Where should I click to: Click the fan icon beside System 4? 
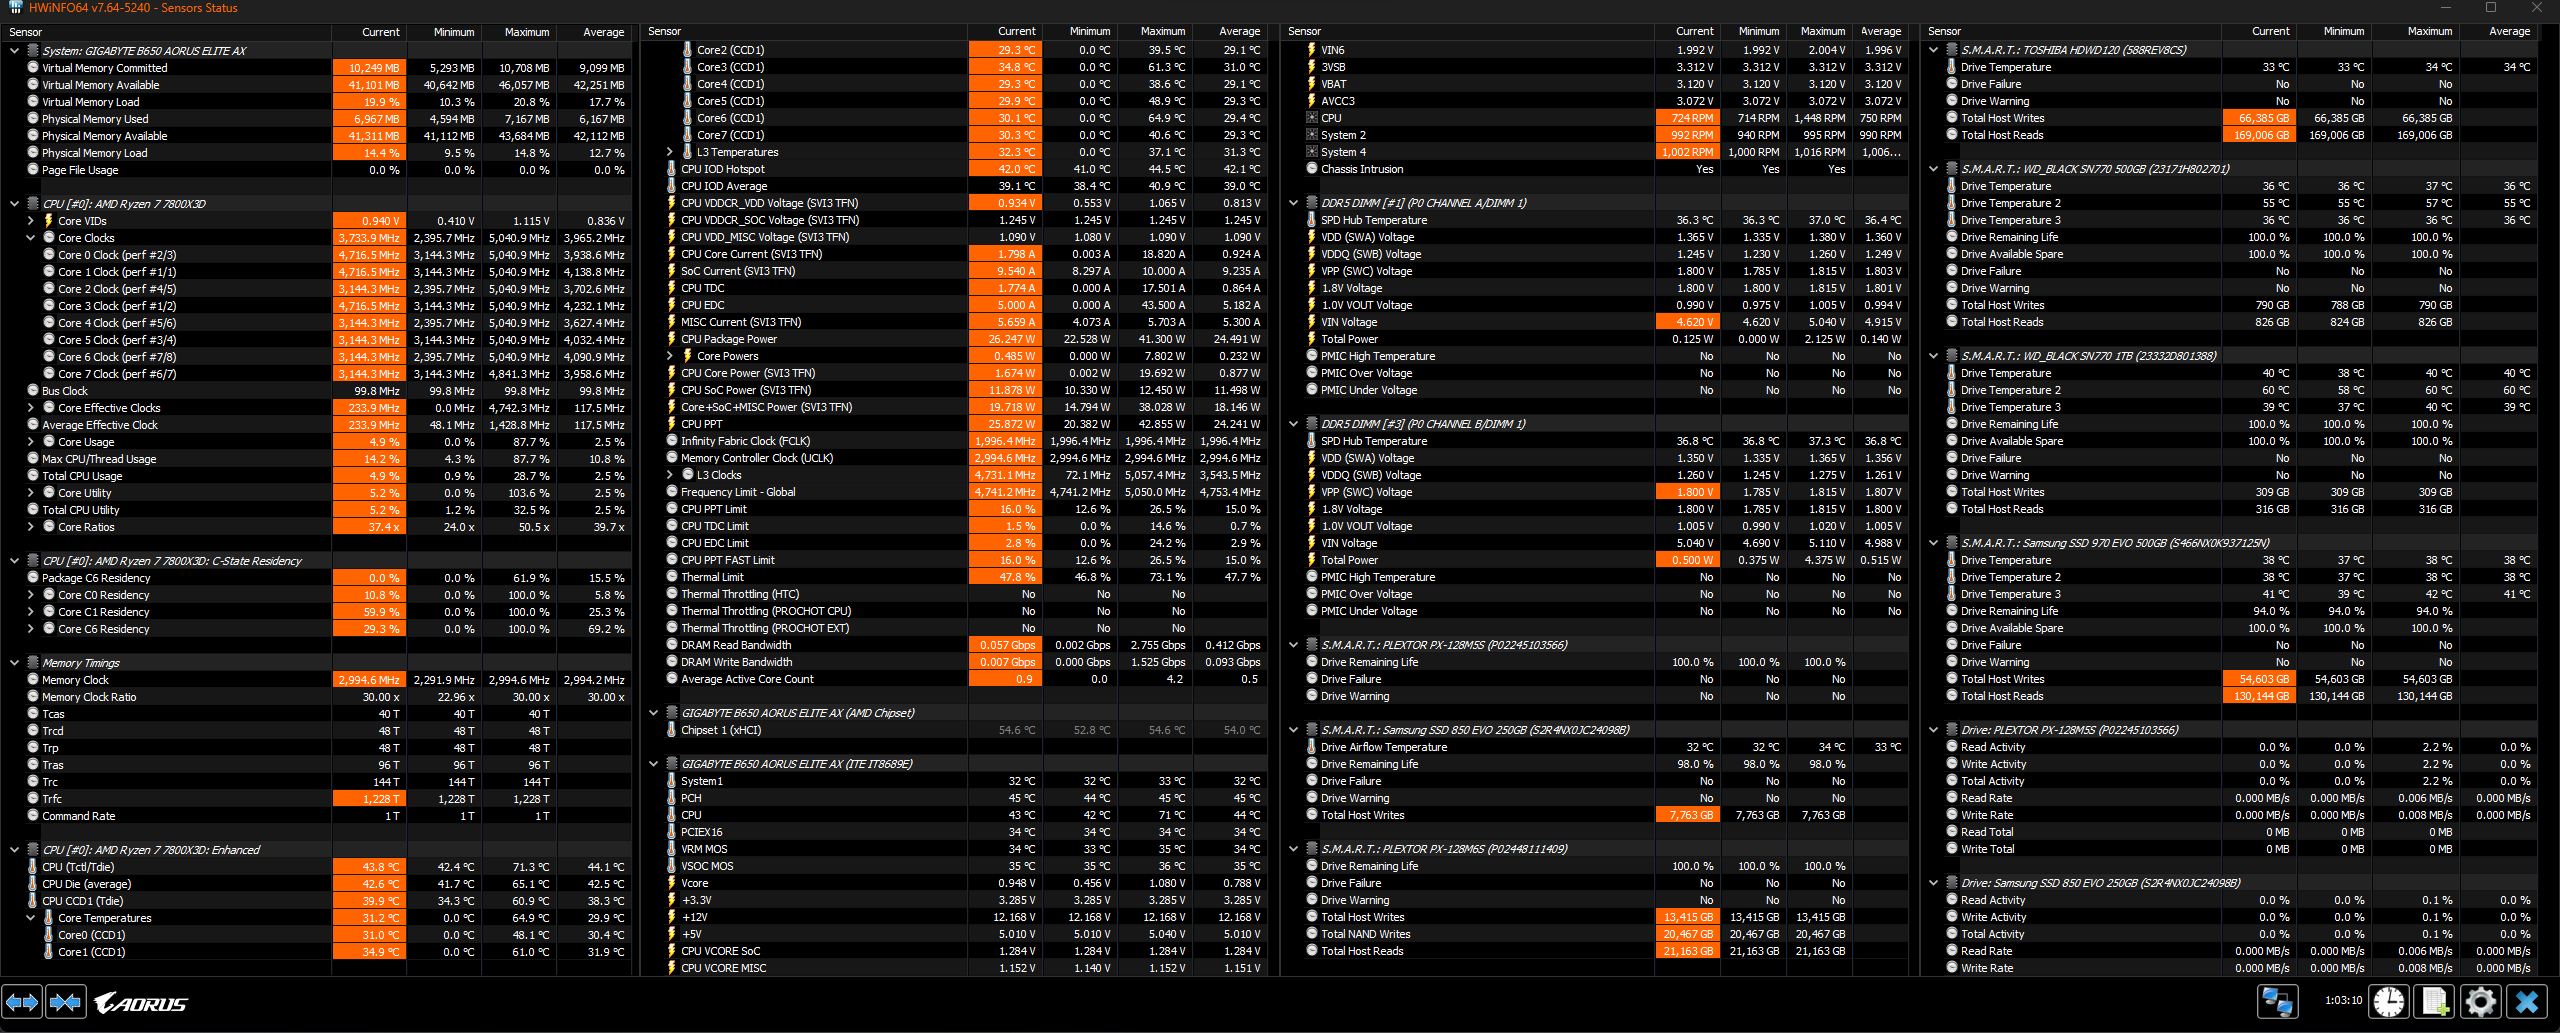pyautogui.click(x=1312, y=152)
